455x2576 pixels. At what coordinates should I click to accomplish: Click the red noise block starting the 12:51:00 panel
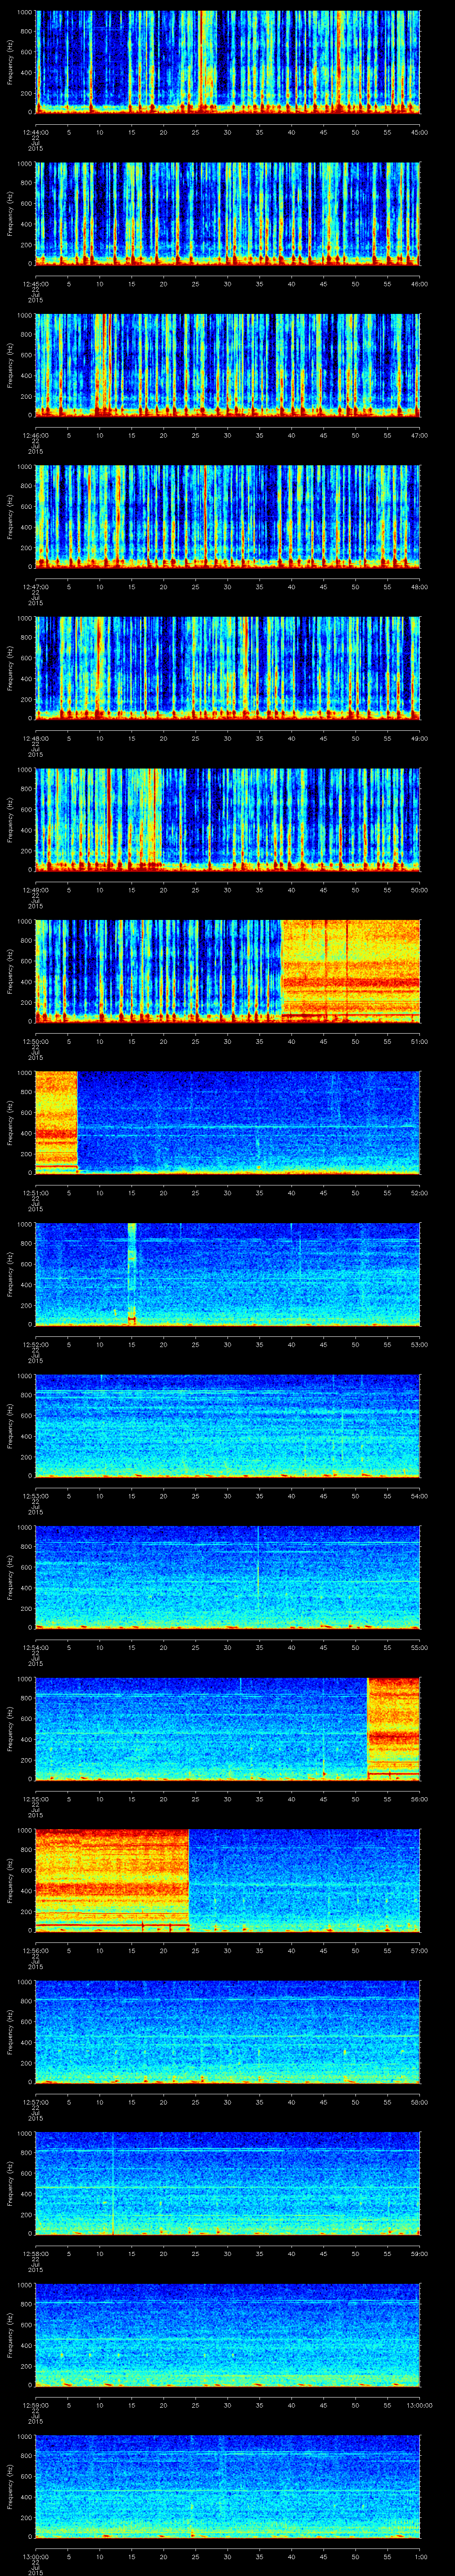(57, 1122)
